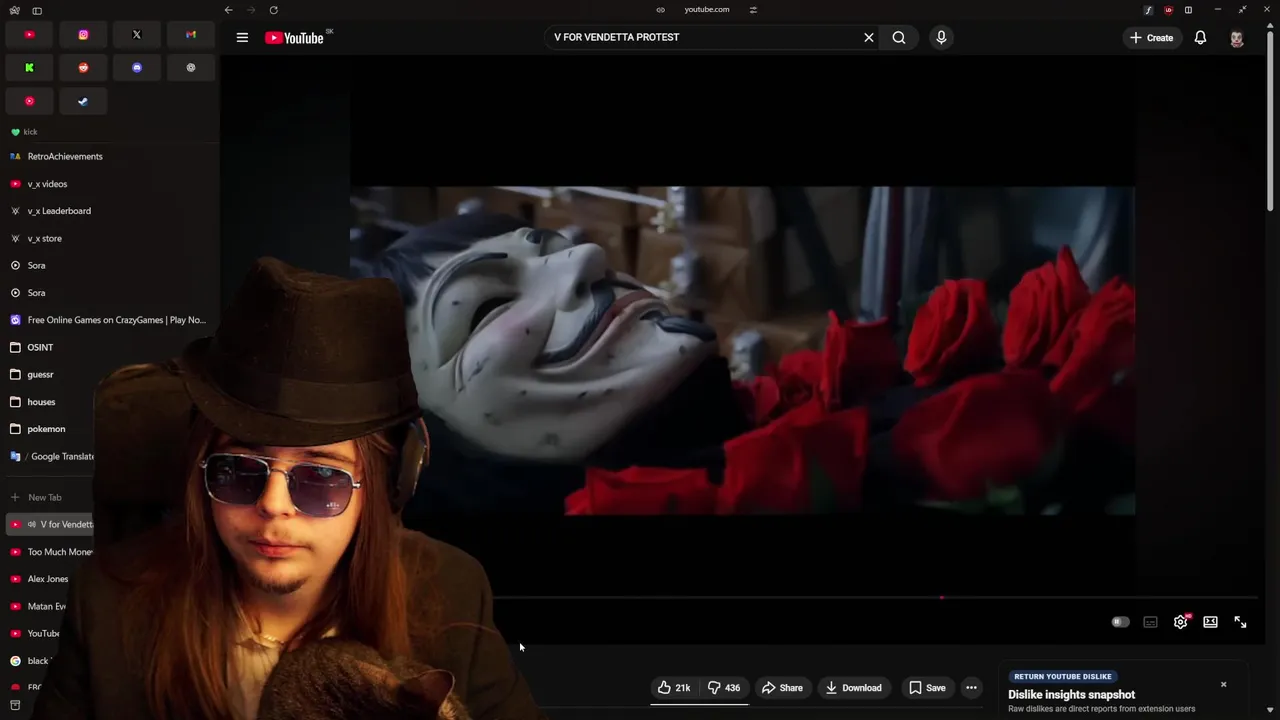The width and height of the screenshot is (1280, 720).
Task: Click the Share button
Action: tap(782, 688)
